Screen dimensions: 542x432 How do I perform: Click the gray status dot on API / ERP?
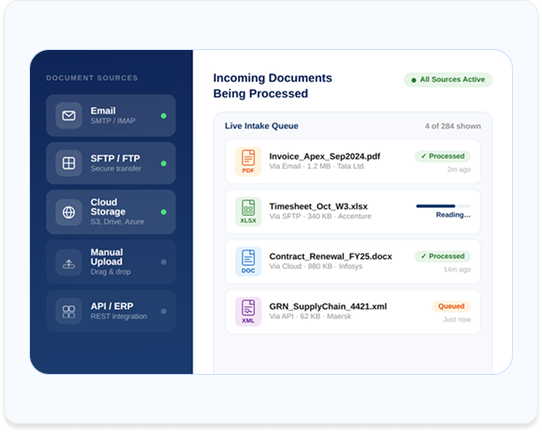[x=164, y=311]
